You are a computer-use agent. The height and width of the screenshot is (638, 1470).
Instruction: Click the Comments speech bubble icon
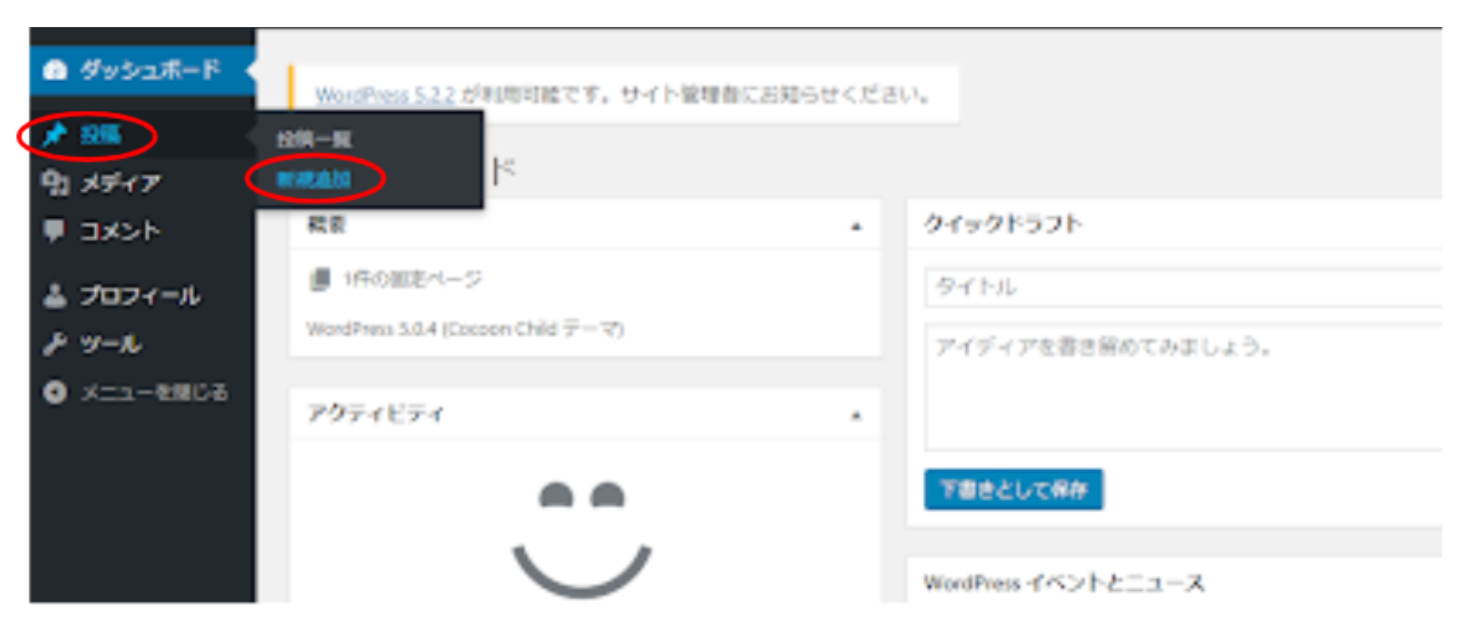54,231
